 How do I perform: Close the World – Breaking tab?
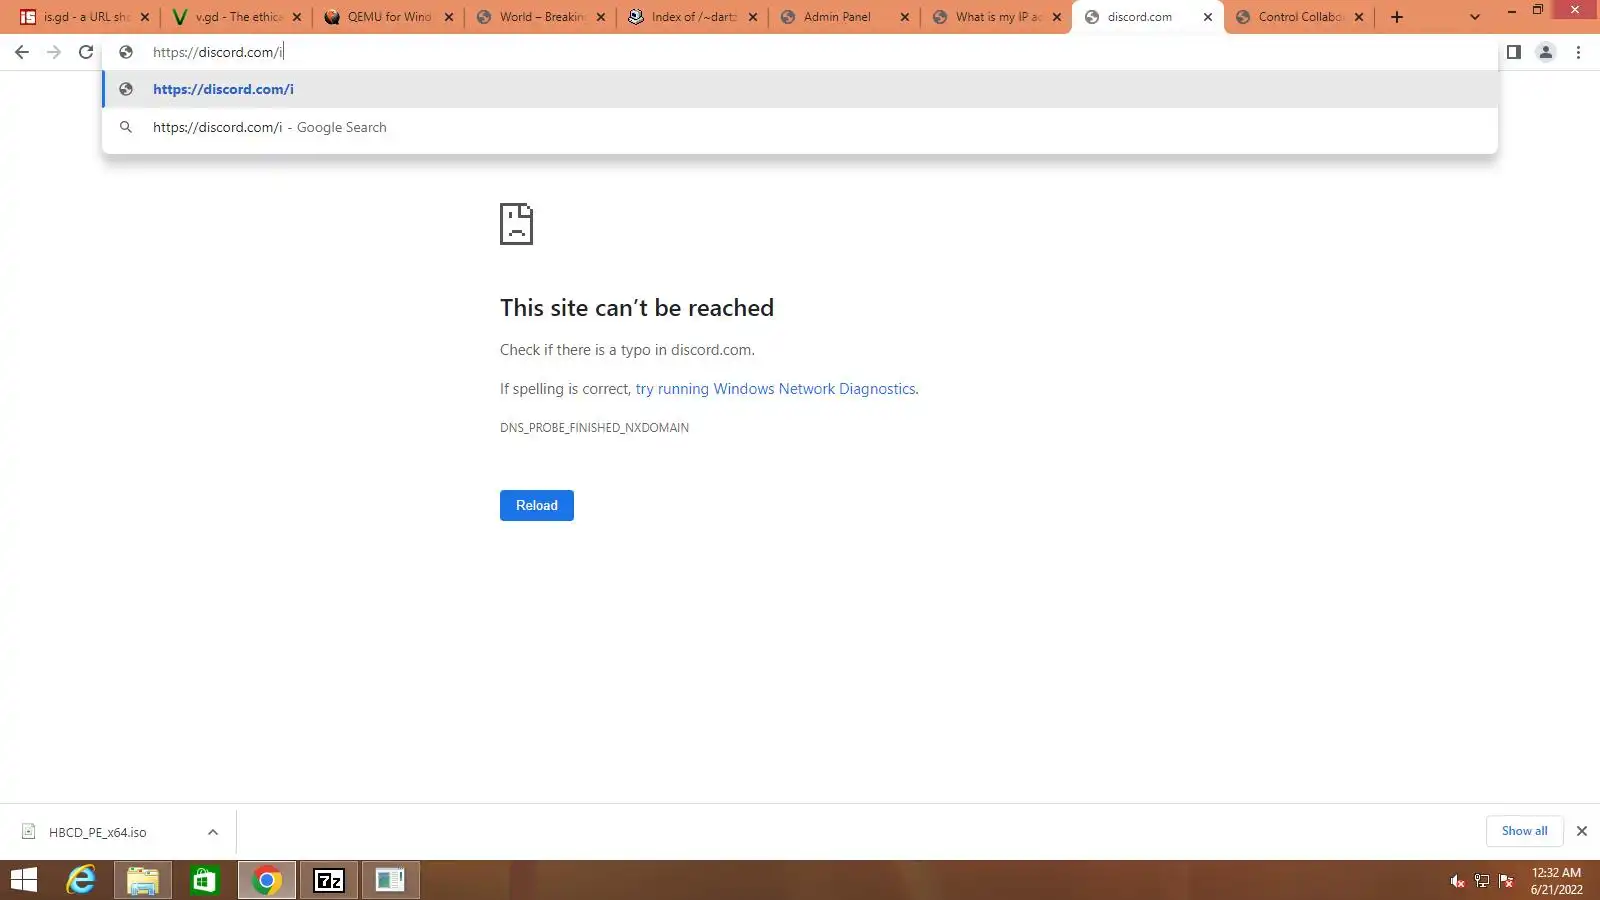pos(601,17)
